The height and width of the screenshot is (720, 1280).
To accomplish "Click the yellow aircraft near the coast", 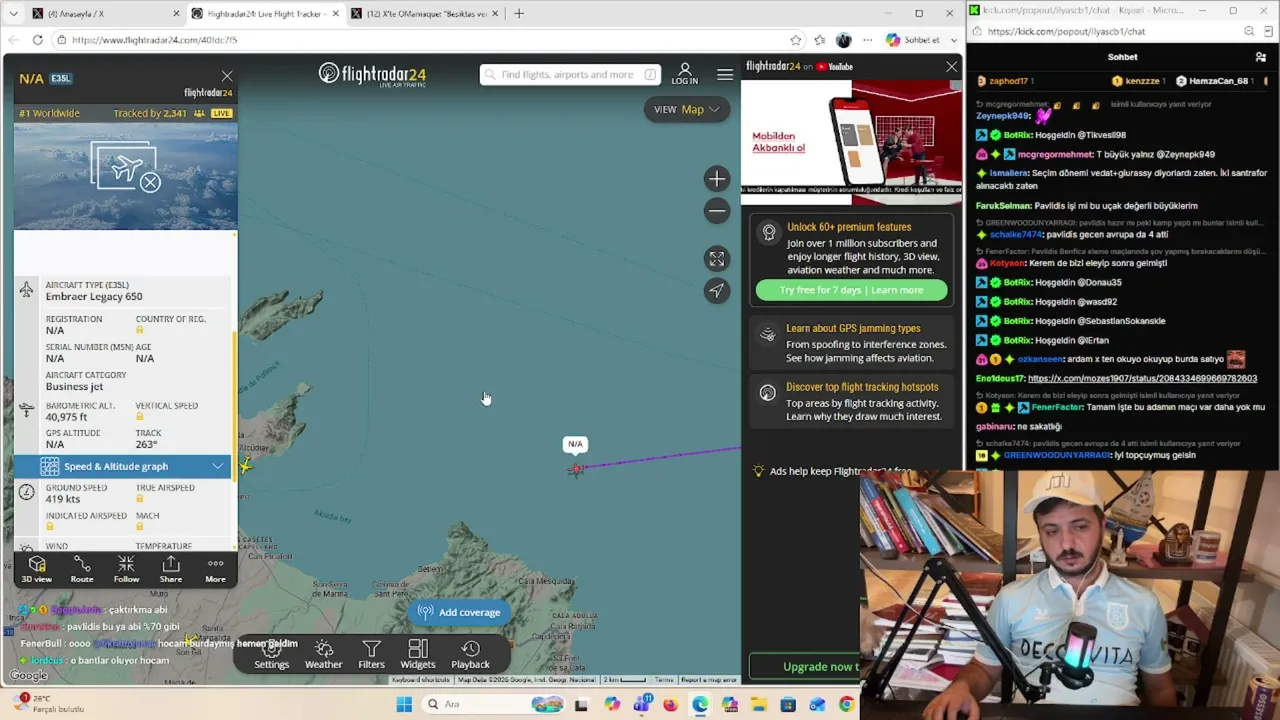I will 245,465.
